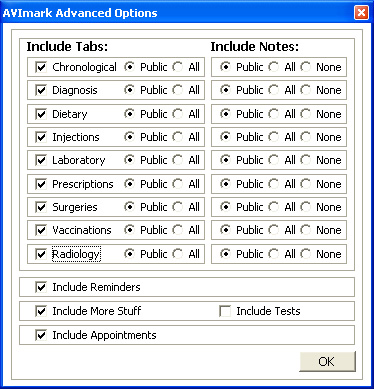
Task: Select None for Diagnosis notes
Action: 305,90
